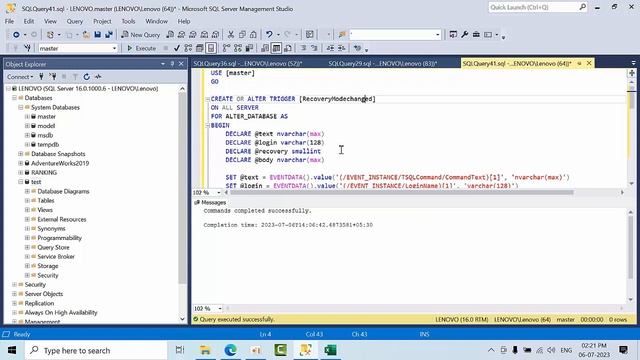The height and width of the screenshot is (360, 640).
Task: Open the Object Explorer window position dropdown
Action: (163, 64)
